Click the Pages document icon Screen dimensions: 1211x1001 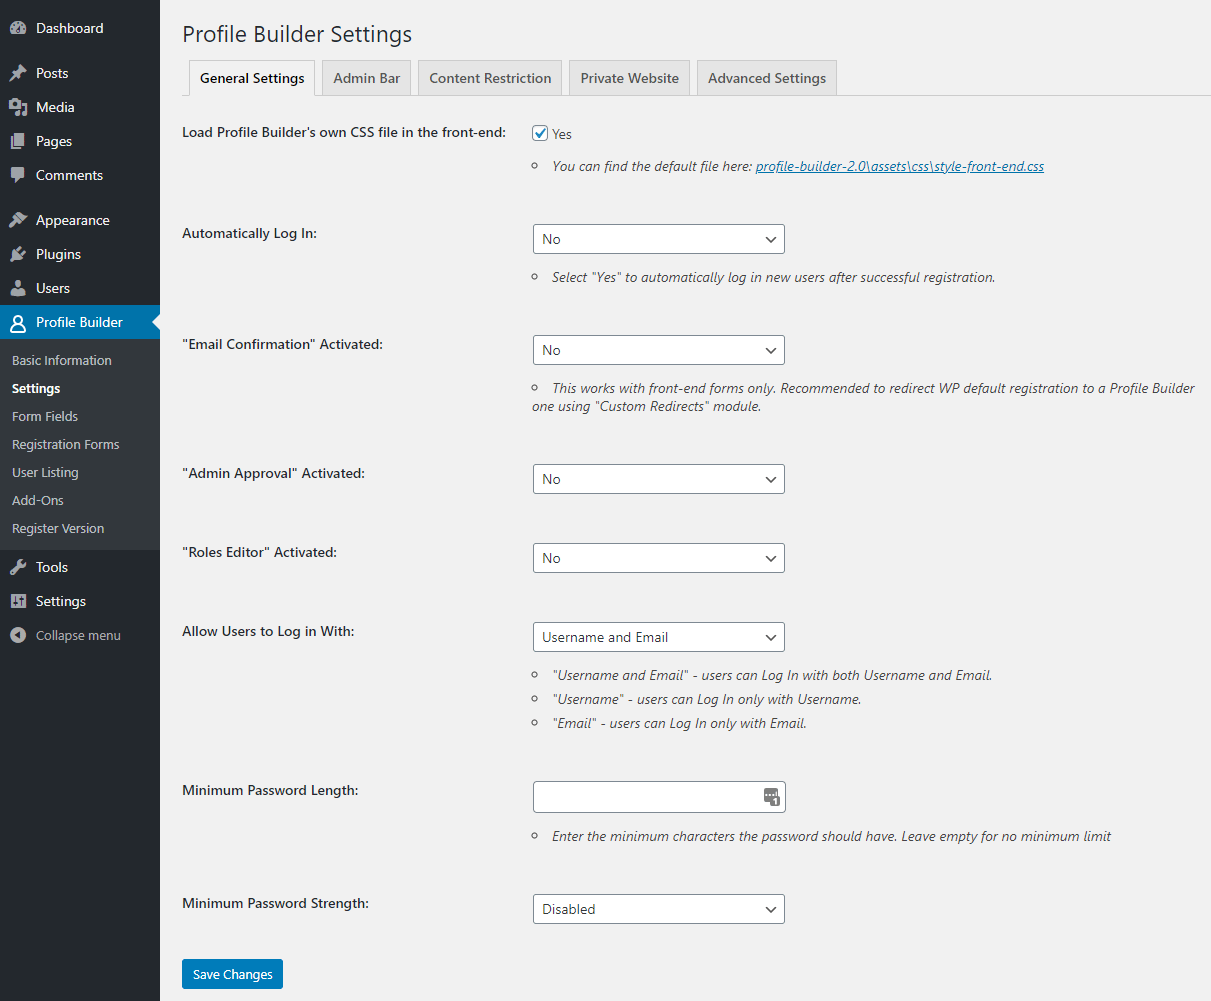pyautogui.click(x=18, y=141)
